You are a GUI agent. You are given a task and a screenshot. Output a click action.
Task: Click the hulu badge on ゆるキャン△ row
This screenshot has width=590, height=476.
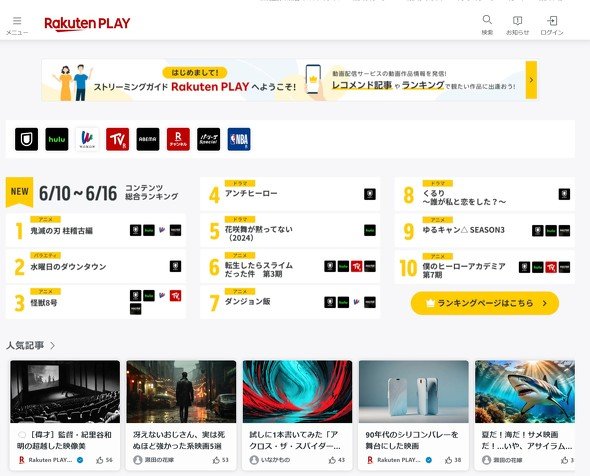(x=551, y=231)
